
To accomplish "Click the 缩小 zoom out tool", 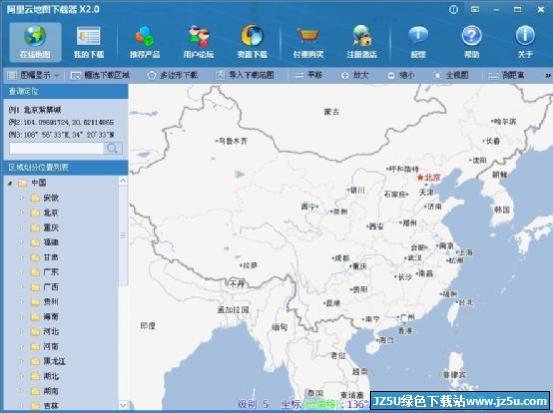I will point(400,75).
